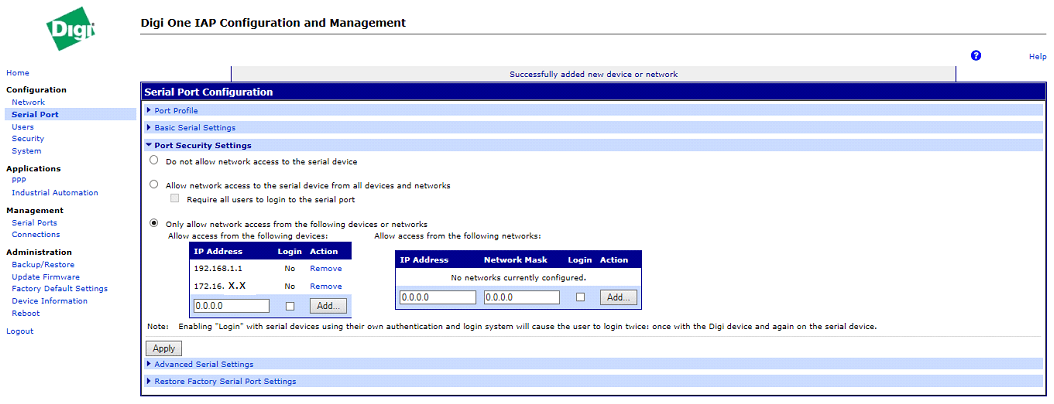Select 'Allow network access from all devices' radio
1054x404 pixels.
(x=154, y=184)
